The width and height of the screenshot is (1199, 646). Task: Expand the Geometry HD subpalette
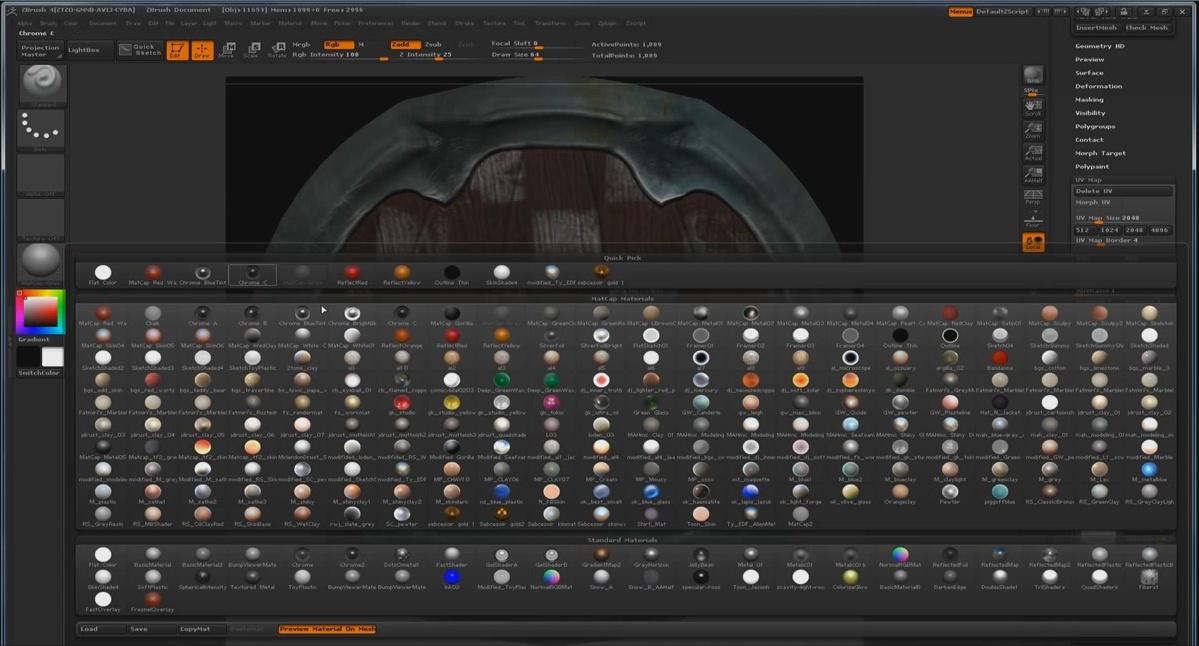pyautogui.click(x=1100, y=46)
